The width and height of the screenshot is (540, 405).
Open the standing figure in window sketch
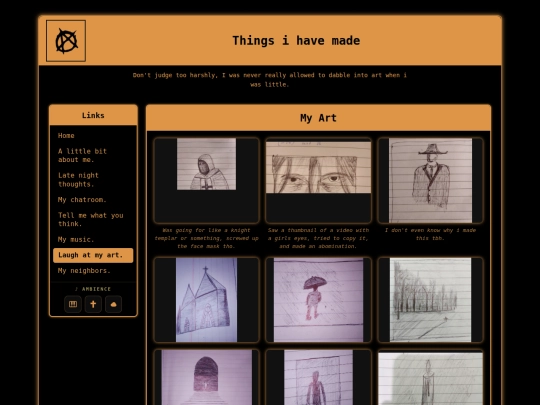tap(319, 377)
